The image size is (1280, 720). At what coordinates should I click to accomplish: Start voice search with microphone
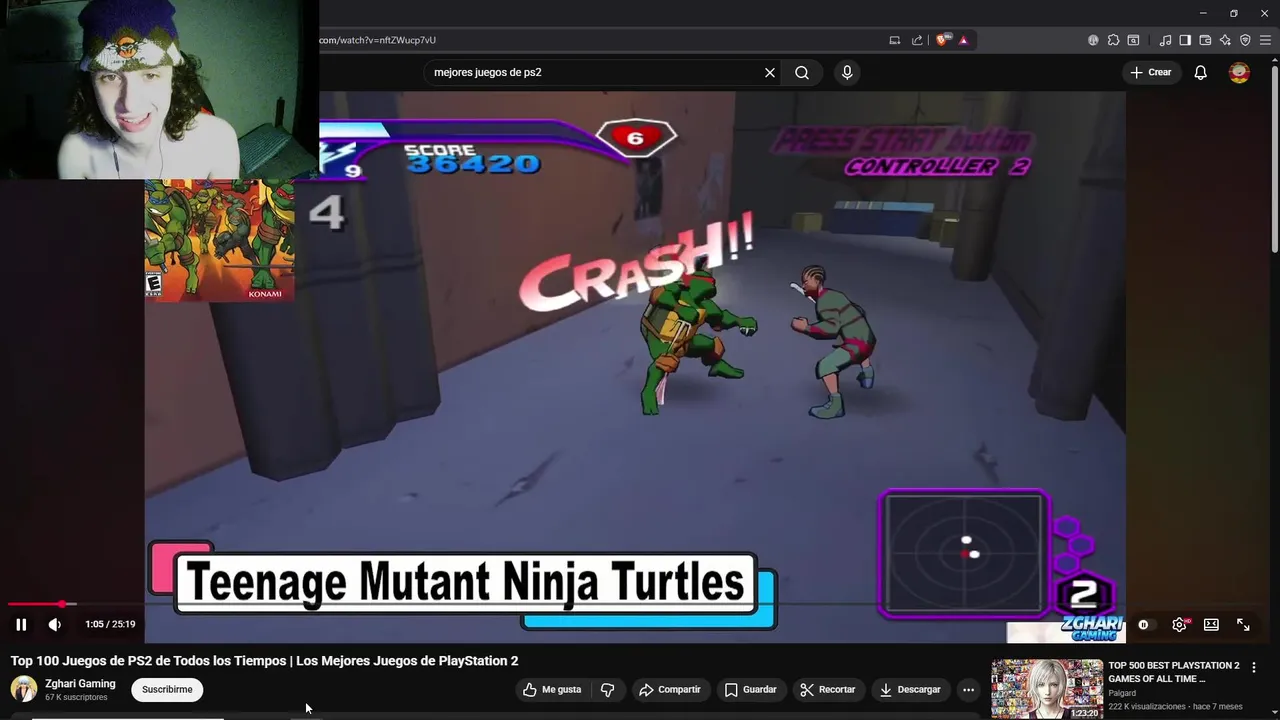point(847,72)
